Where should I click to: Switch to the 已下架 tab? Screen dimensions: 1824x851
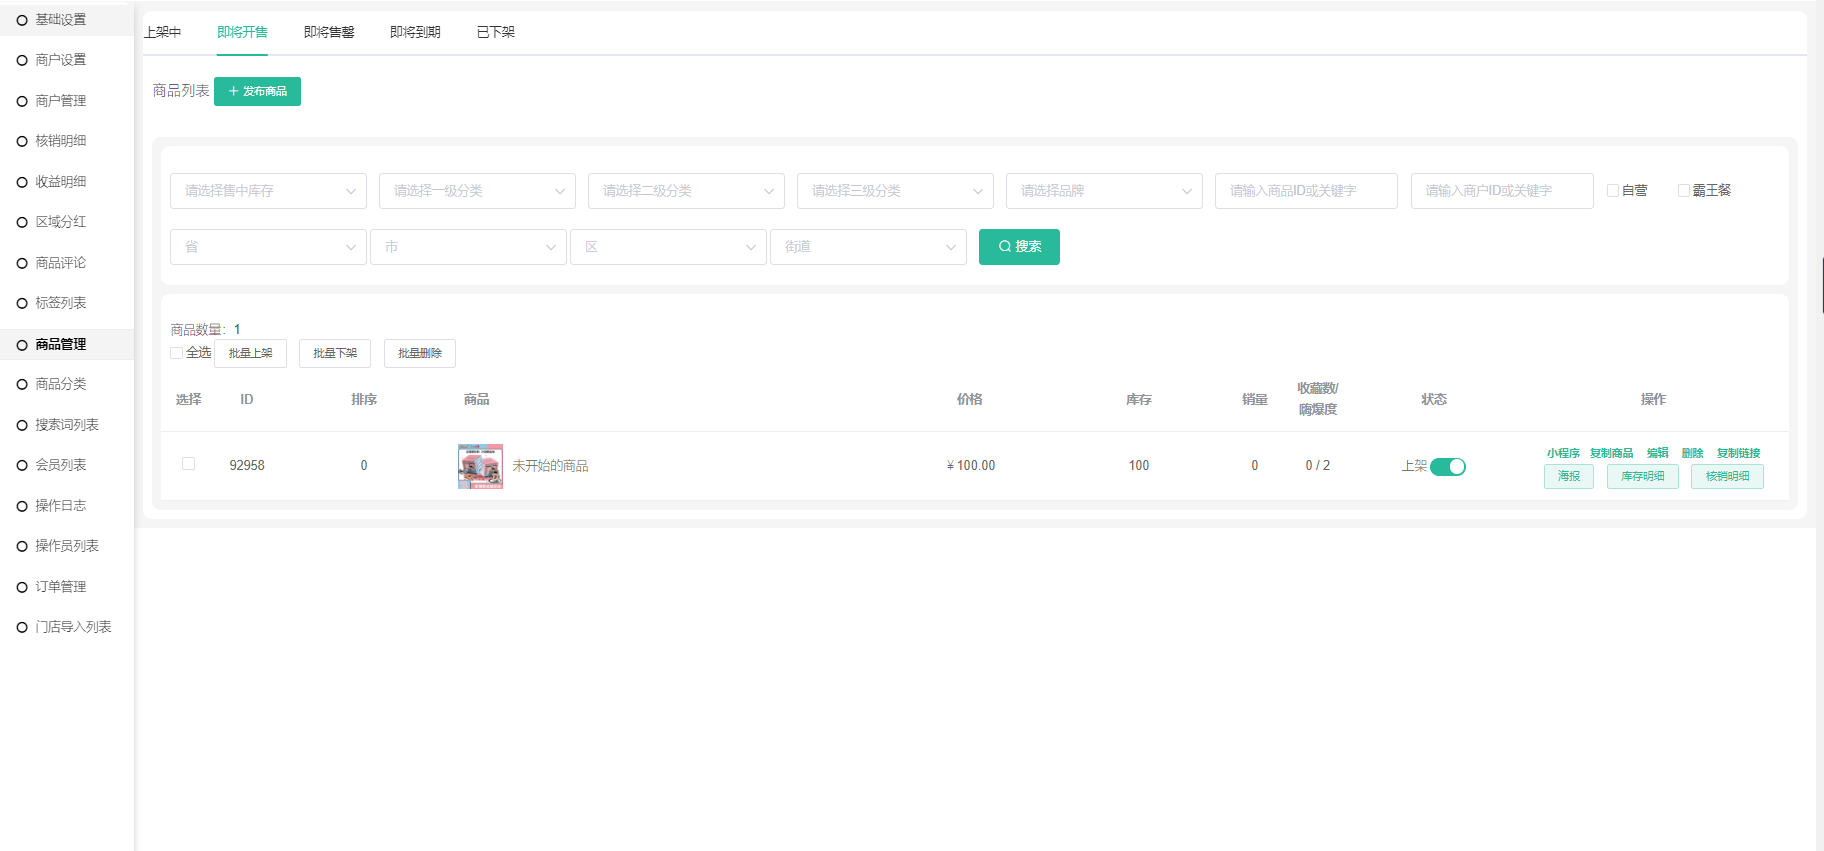pyautogui.click(x=495, y=32)
